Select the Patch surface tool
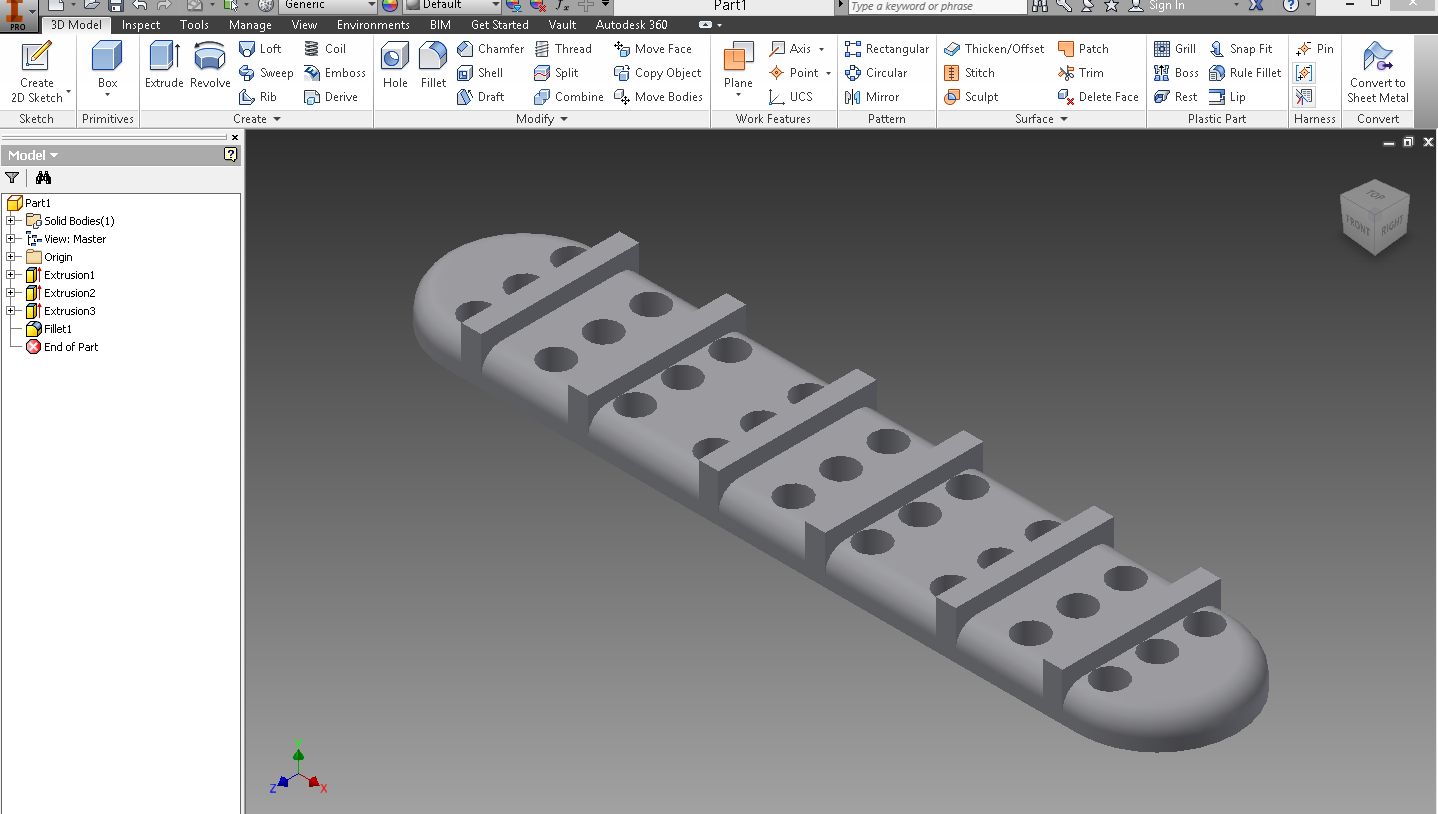1438x814 pixels. coord(1083,49)
